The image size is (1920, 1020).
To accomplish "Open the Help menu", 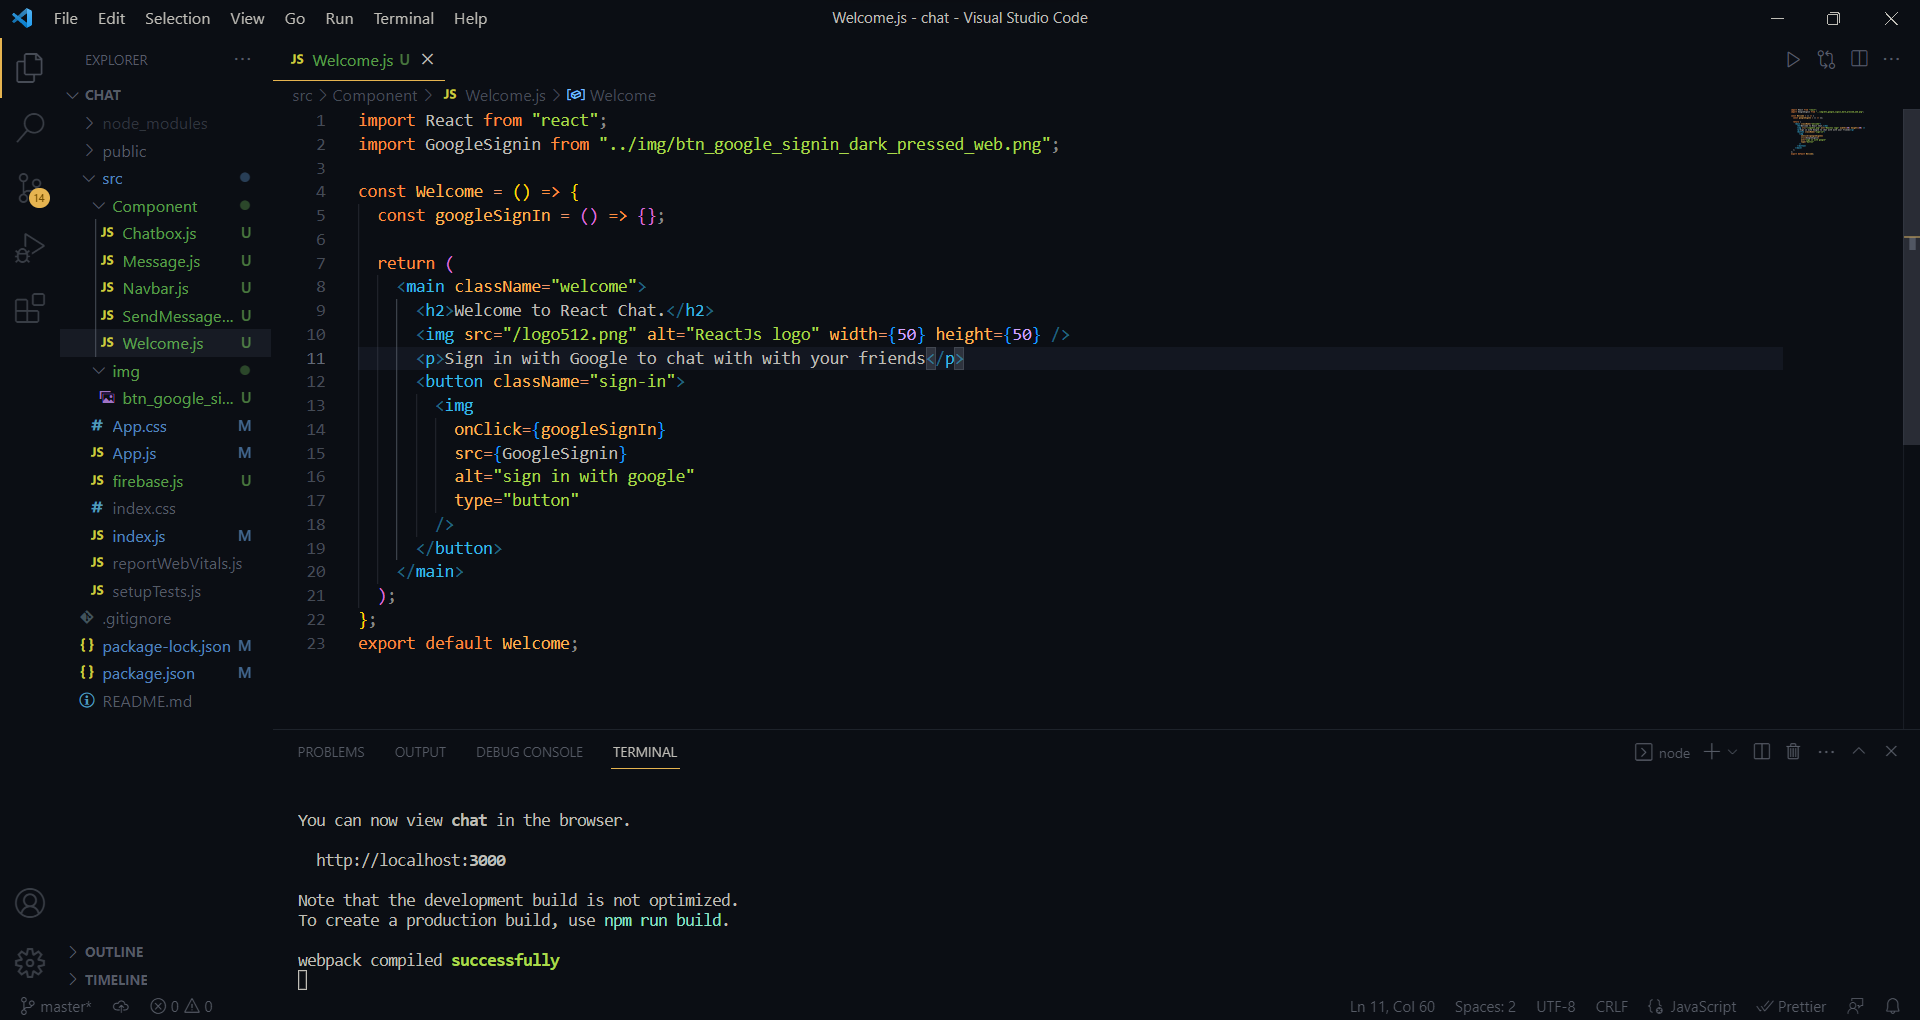I will click(470, 18).
